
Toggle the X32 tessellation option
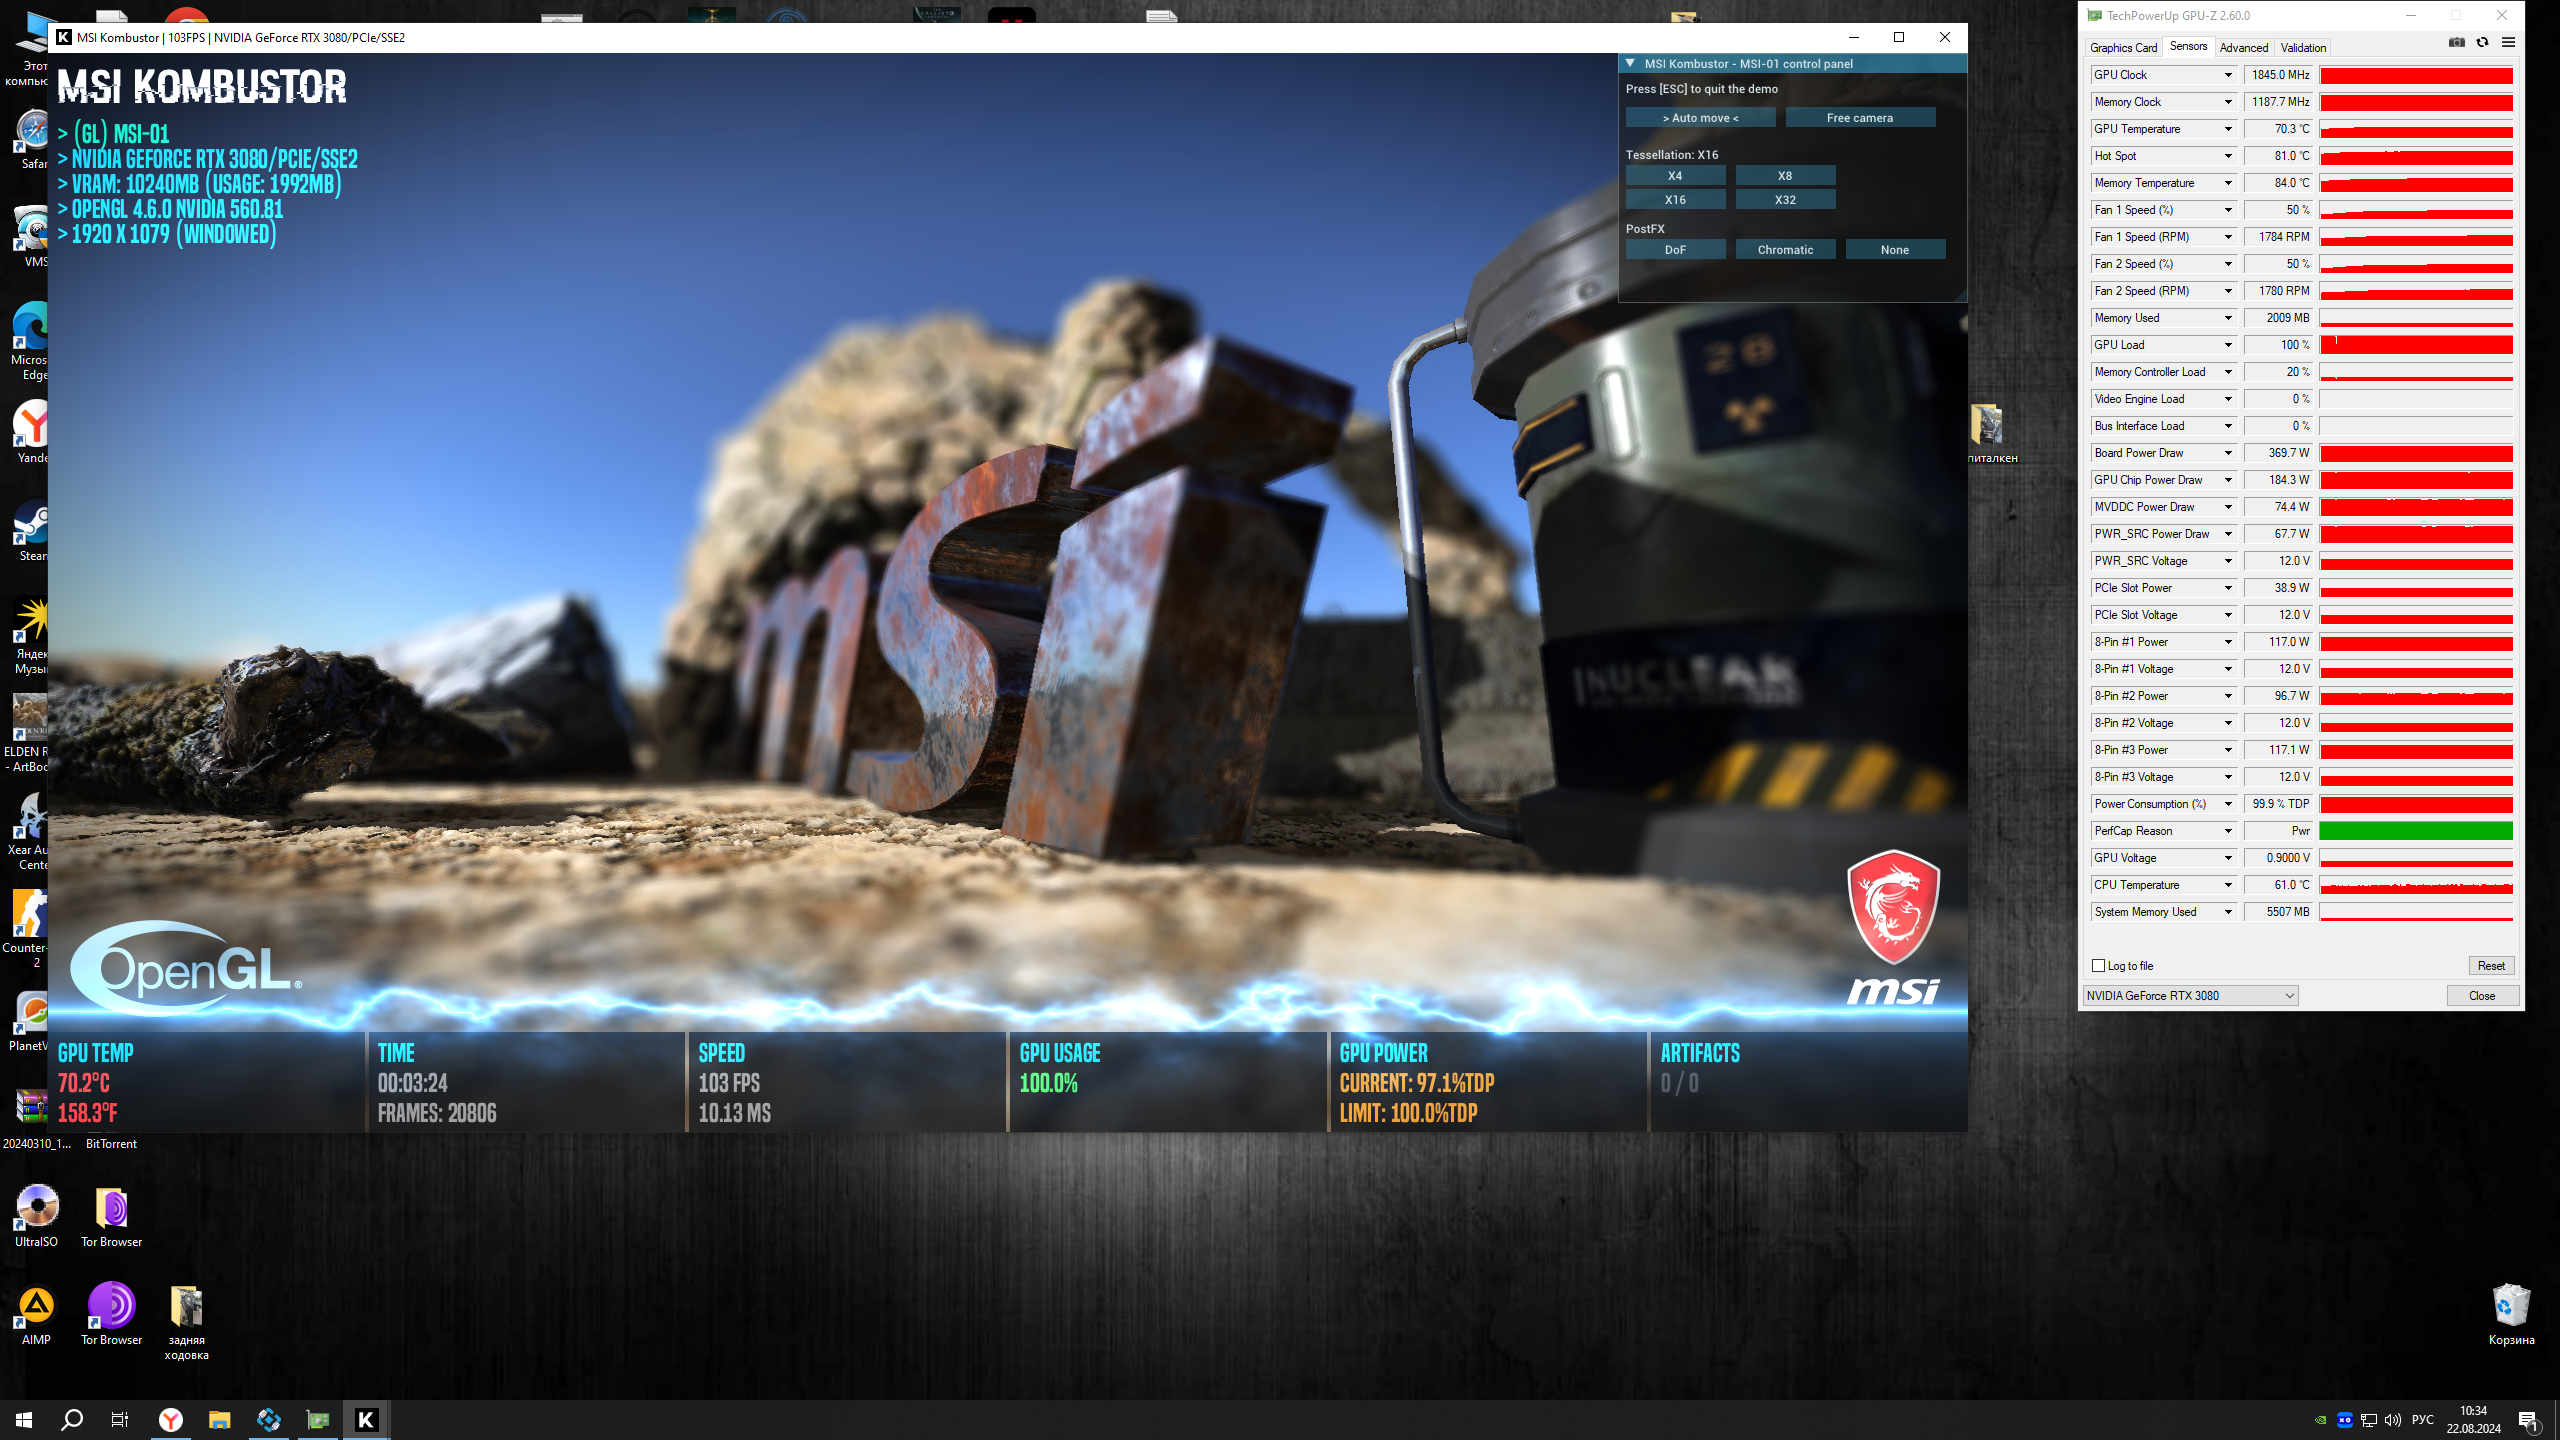click(1785, 200)
